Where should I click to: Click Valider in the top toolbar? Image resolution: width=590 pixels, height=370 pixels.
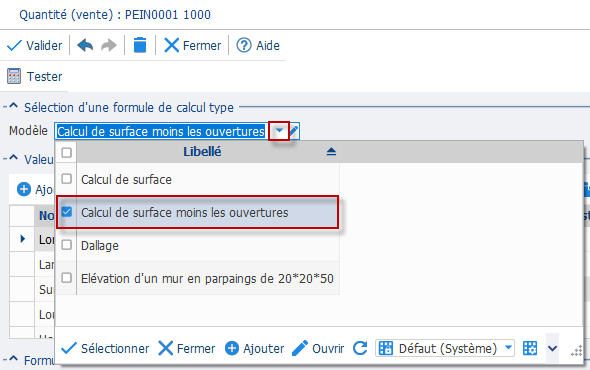tap(35, 46)
